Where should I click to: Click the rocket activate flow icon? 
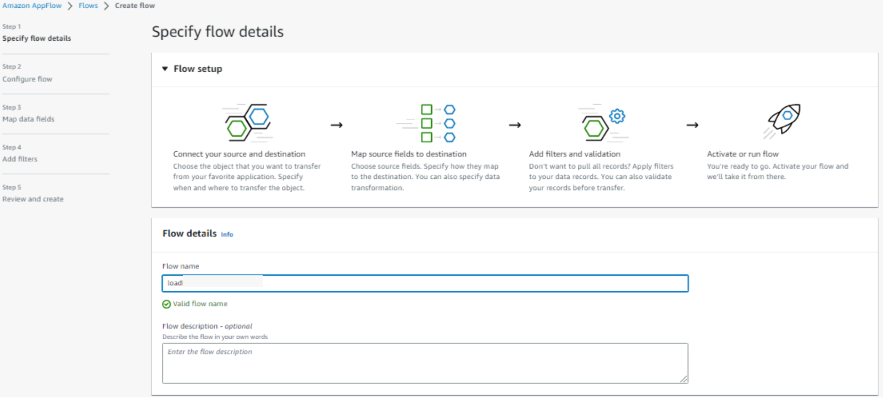[782, 121]
